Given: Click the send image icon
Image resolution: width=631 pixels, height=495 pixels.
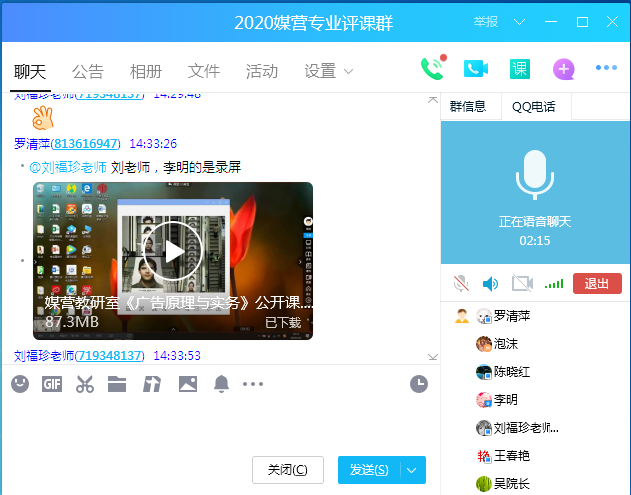Looking at the screenshot, I should pyautogui.click(x=187, y=383).
